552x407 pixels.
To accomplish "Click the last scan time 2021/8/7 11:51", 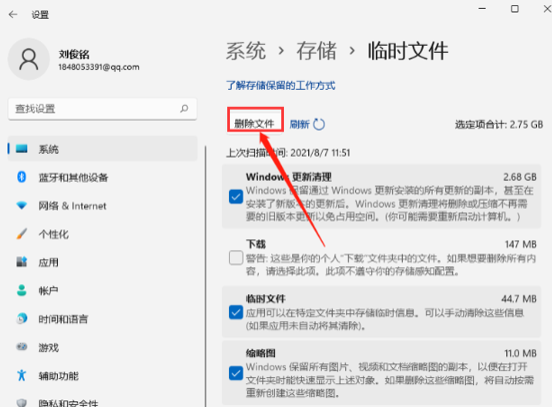I will coord(320,152).
